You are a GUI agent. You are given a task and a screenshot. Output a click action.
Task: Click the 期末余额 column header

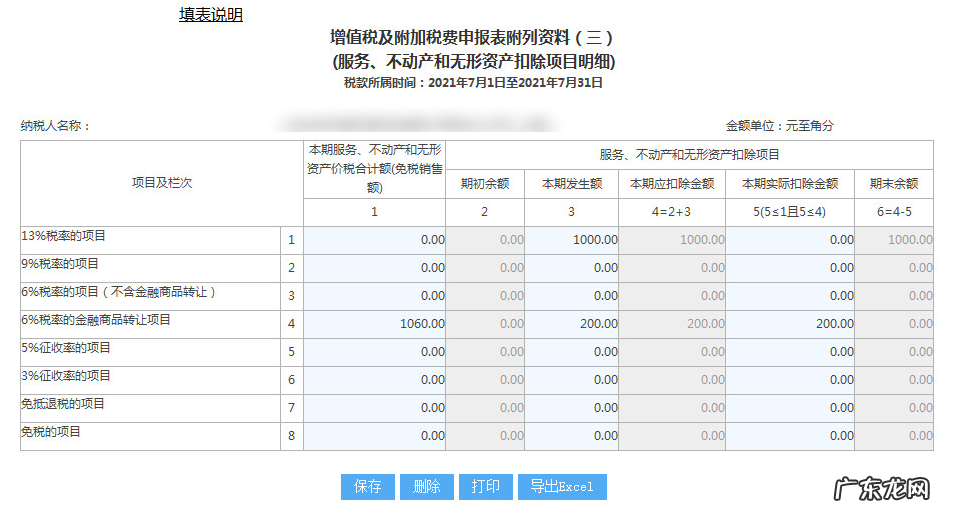(894, 183)
